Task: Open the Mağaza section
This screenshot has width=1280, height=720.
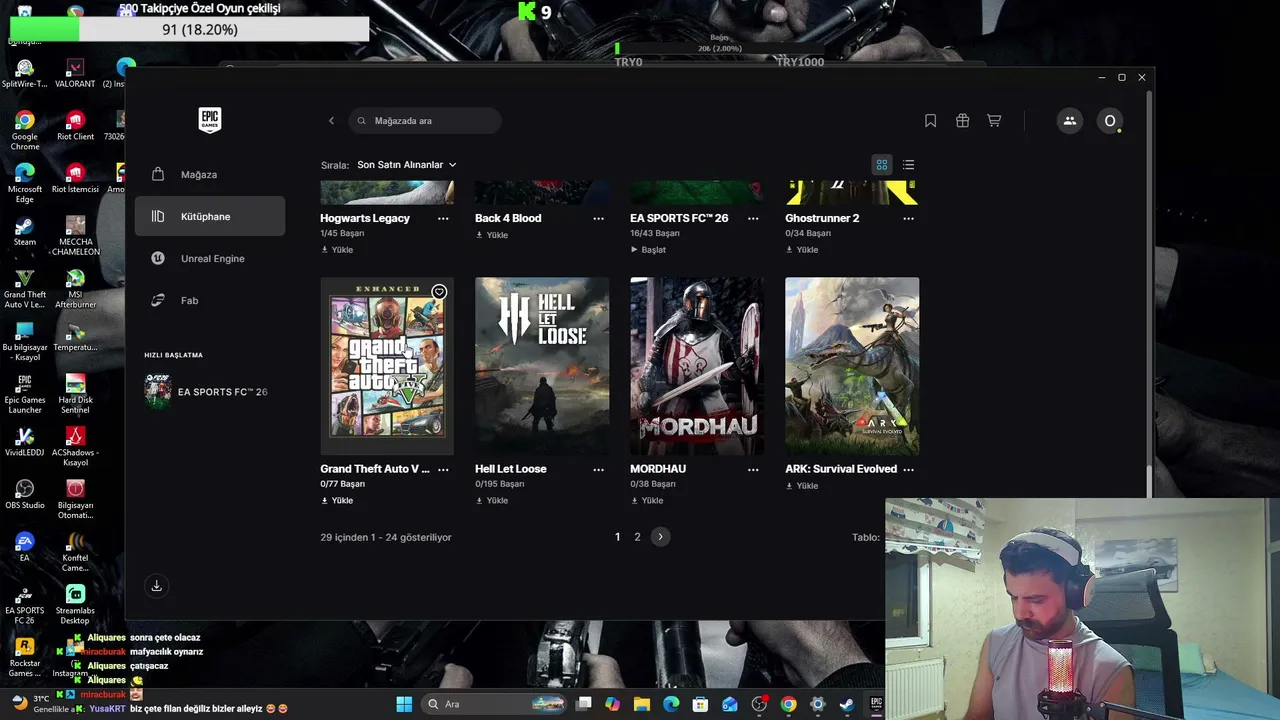Action: [210, 174]
